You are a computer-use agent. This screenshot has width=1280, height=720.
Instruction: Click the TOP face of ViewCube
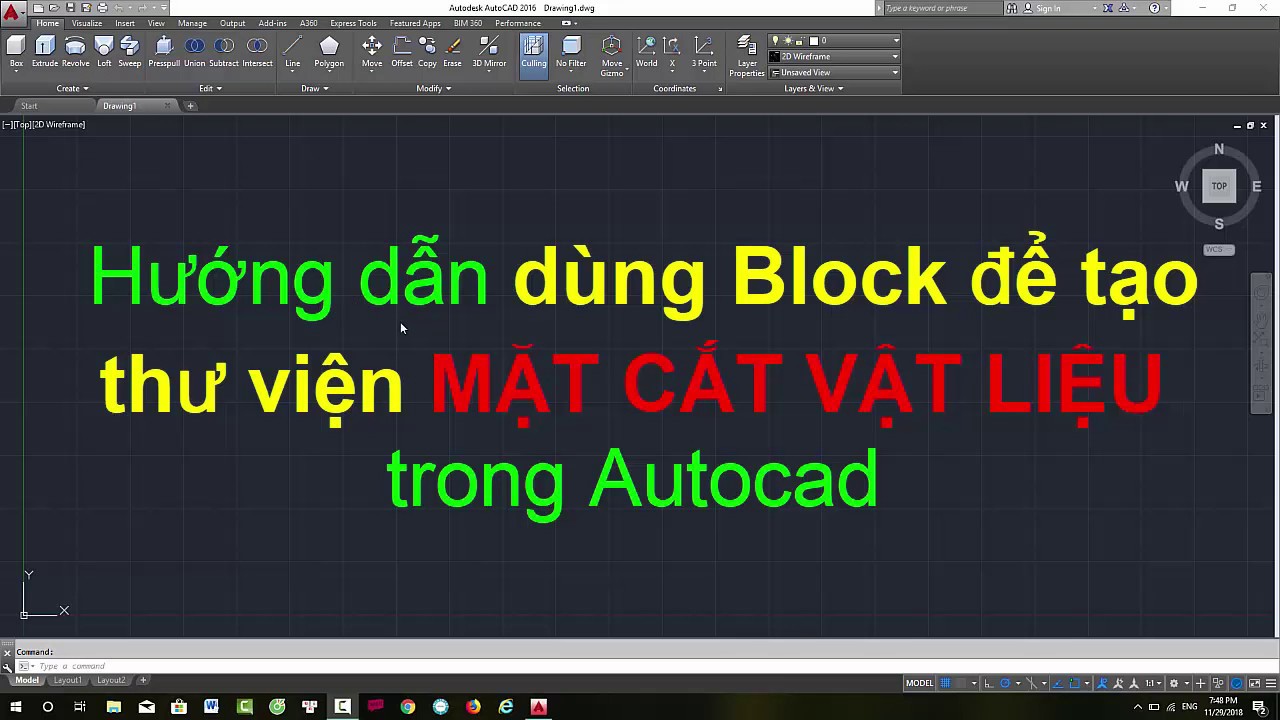[1219, 186]
